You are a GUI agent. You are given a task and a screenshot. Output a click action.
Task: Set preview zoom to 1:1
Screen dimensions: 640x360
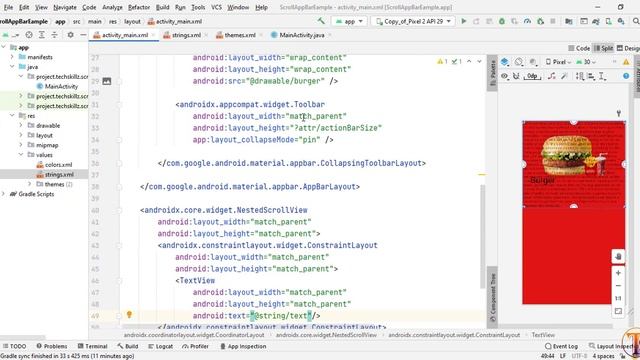618,298
